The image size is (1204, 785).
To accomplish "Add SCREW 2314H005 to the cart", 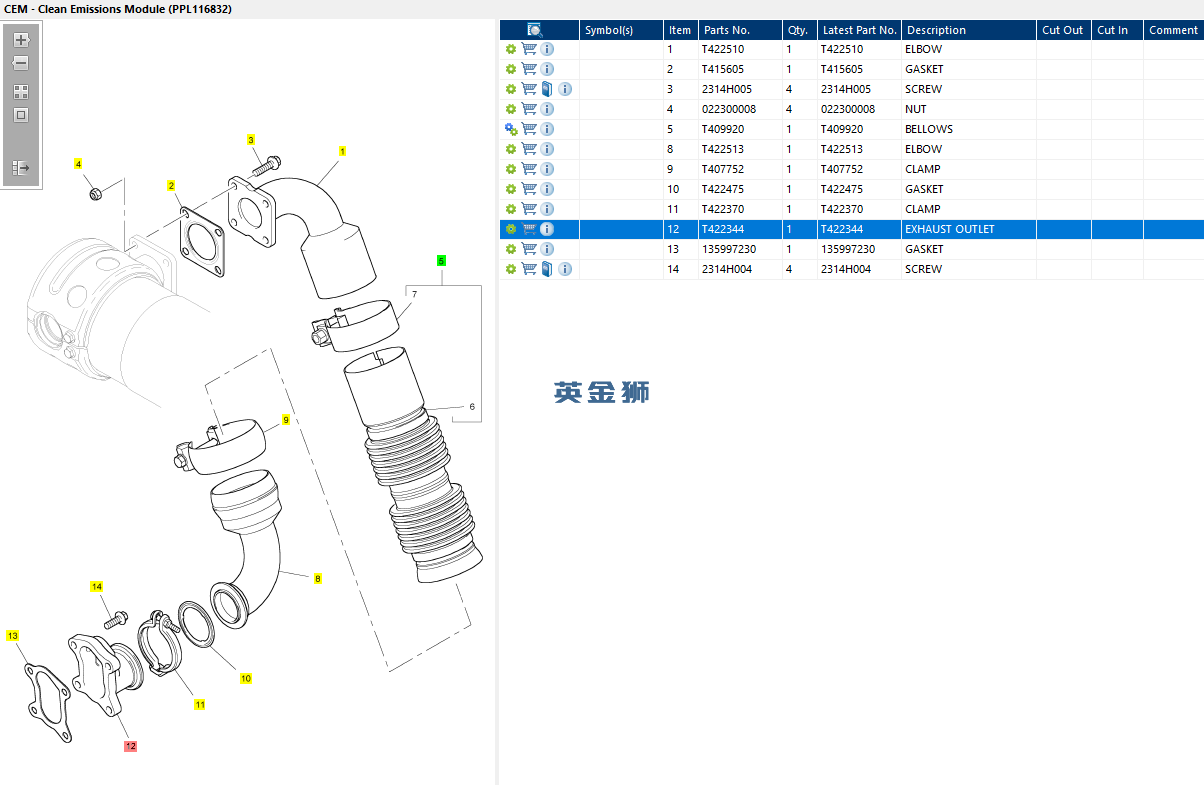I will [x=529, y=89].
